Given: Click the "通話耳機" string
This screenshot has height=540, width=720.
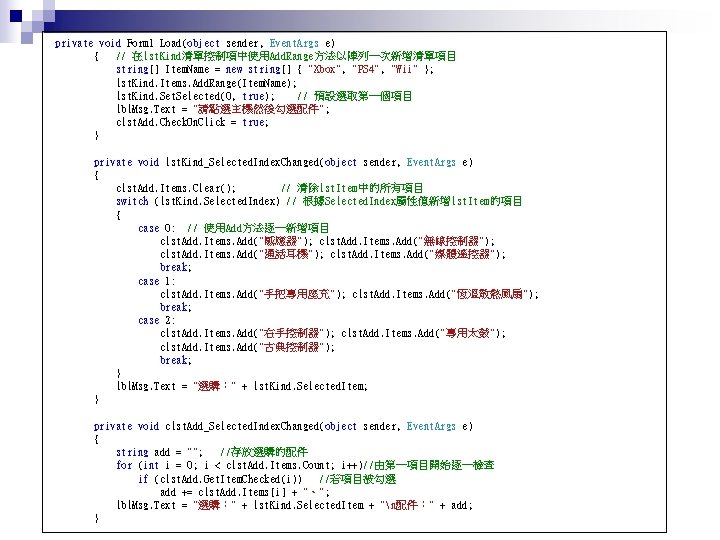Looking at the screenshot, I should [x=286, y=254].
